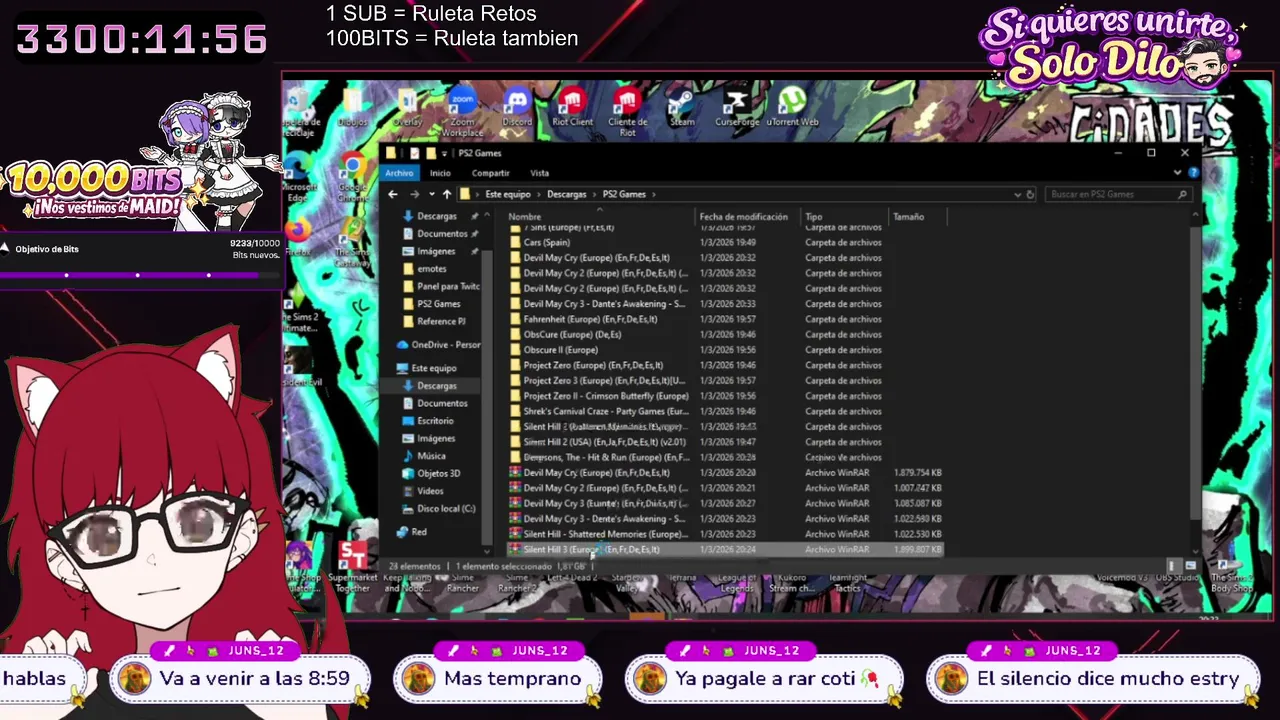Screen dimensions: 1280x720
Task: Click the Descargas breadcrumb in address bar
Action: pos(566,194)
